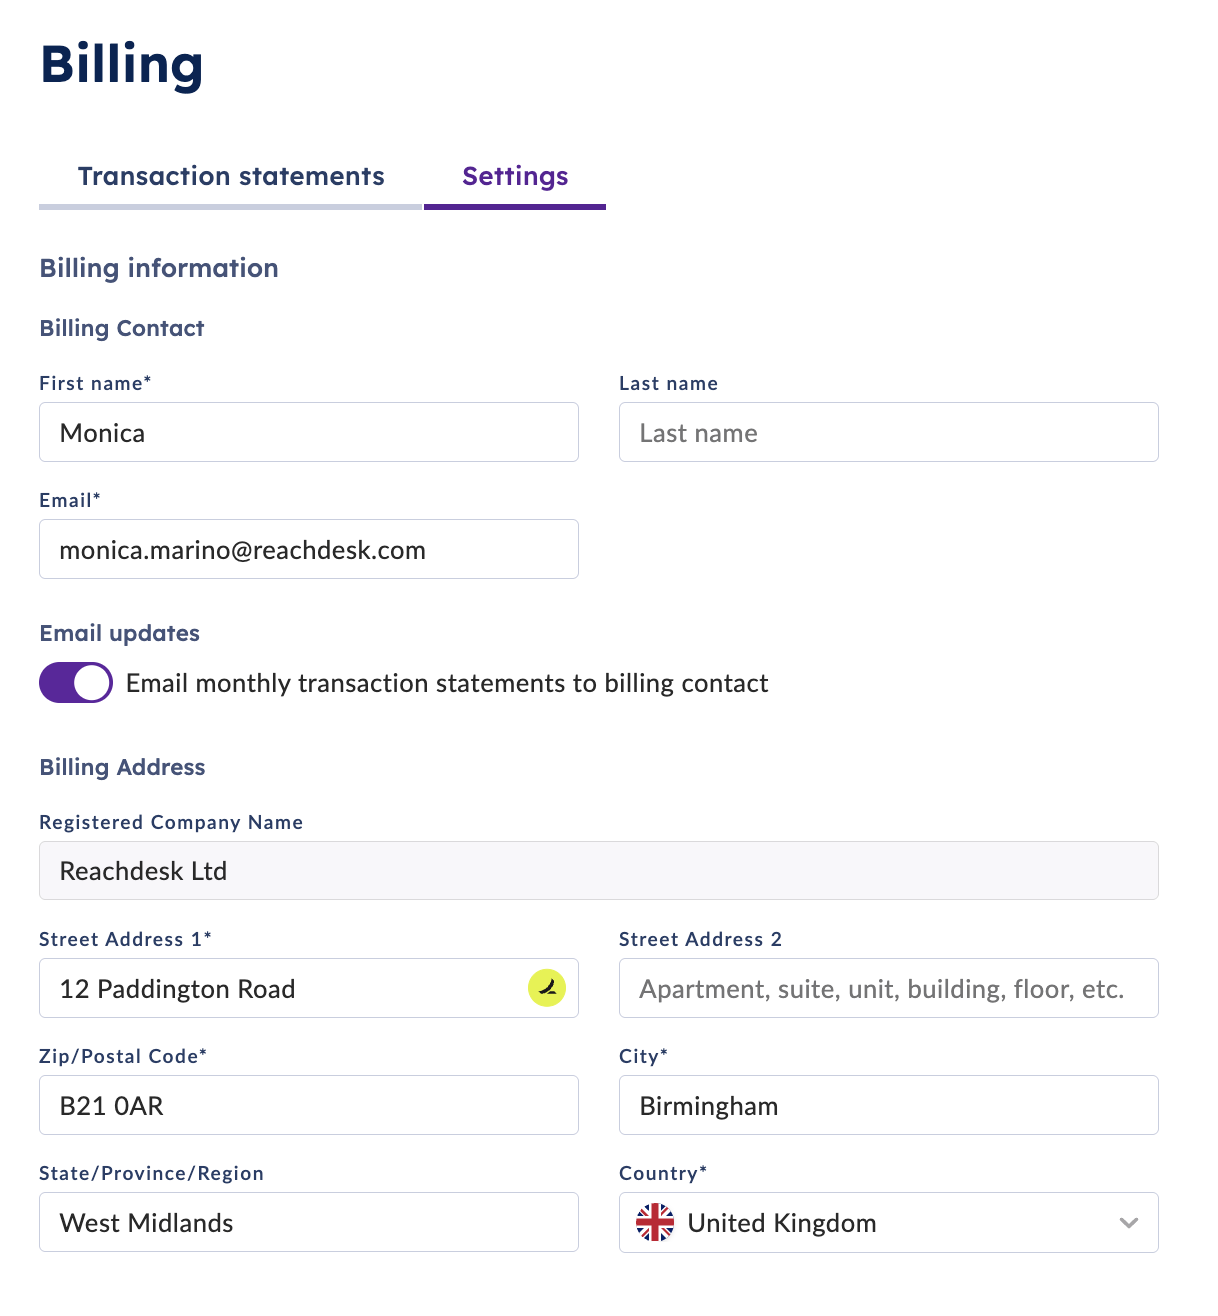1218x1316 pixels.
Task: Select the Settings tab
Action: tap(515, 177)
